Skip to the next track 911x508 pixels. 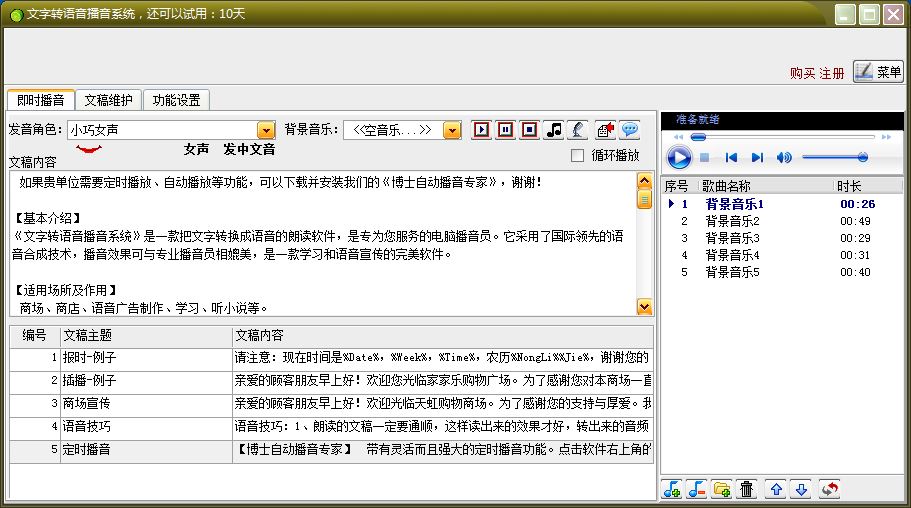pos(757,158)
